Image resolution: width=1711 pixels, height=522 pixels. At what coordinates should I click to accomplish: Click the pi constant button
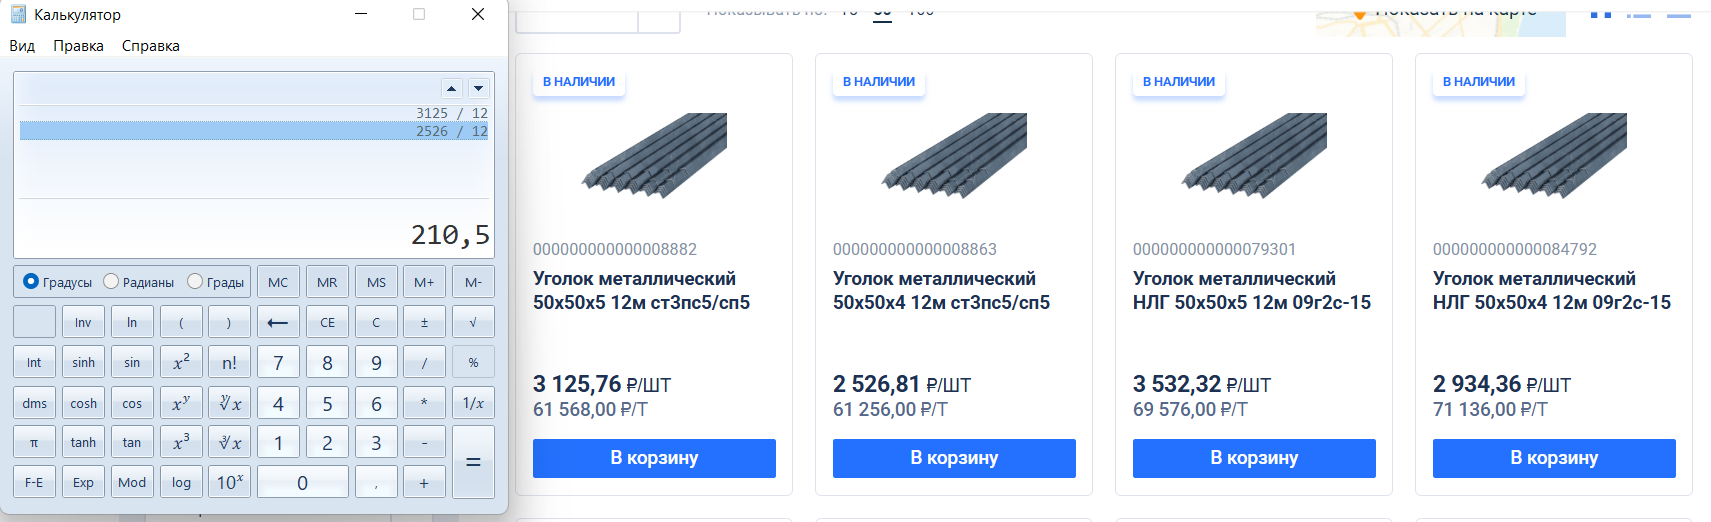tap(34, 442)
